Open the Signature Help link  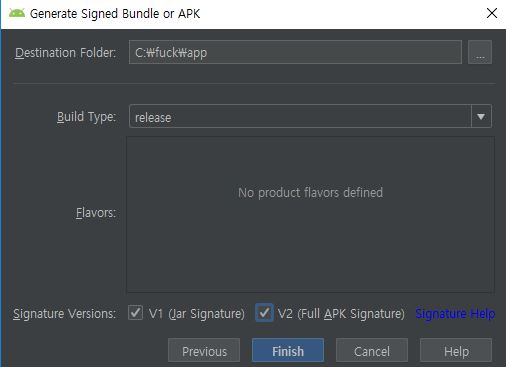click(455, 314)
